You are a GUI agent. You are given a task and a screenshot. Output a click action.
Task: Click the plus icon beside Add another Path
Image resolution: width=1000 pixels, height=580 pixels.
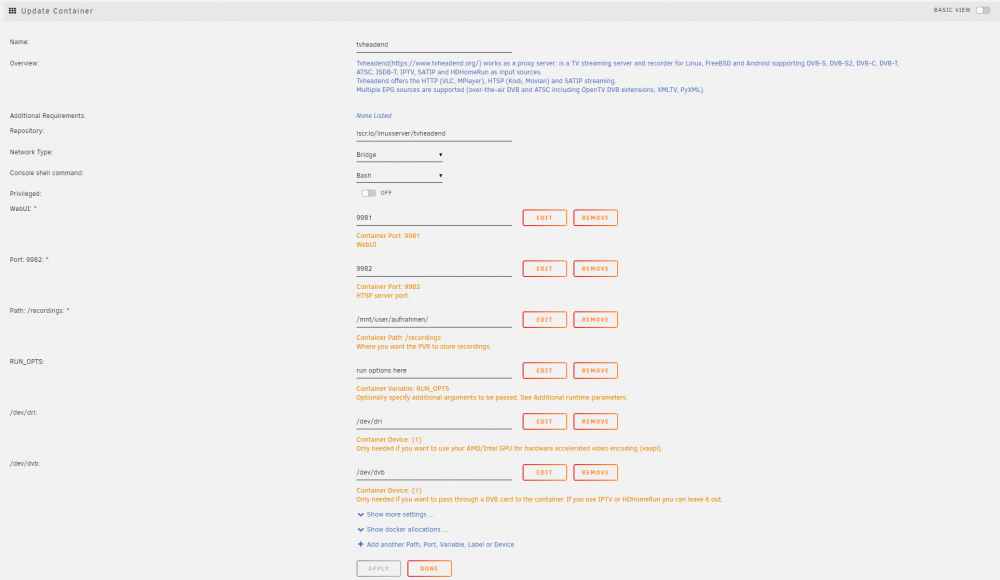360,544
